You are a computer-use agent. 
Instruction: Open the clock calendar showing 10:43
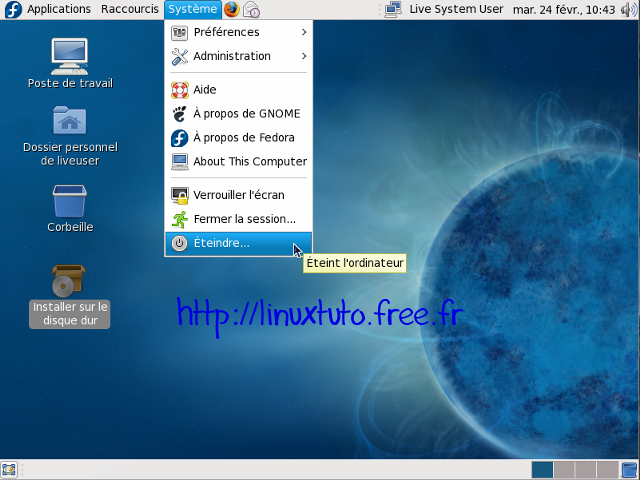click(x=564, y=9)
